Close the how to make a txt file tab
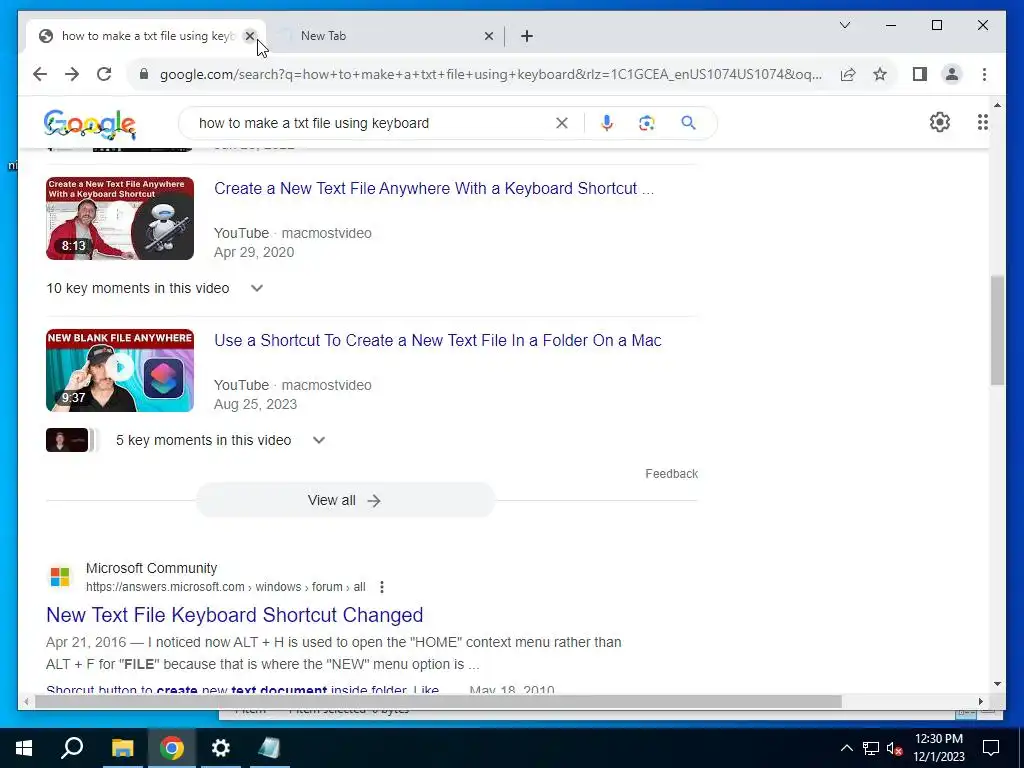 coord(249,36)
